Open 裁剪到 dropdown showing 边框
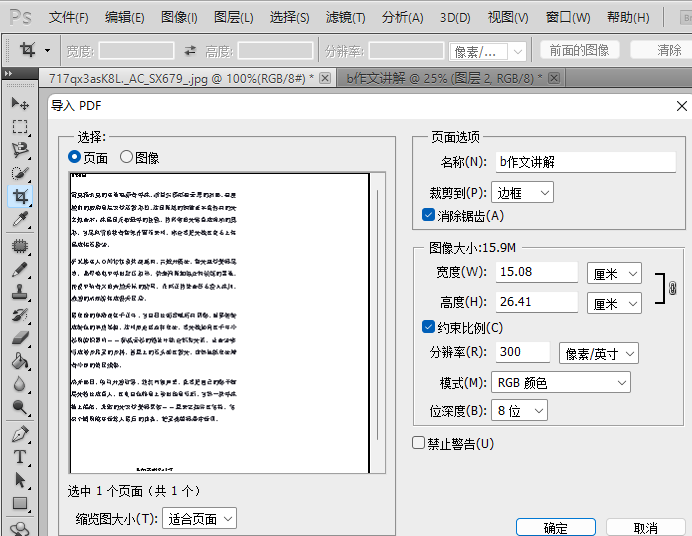 [x=523, y=192]
